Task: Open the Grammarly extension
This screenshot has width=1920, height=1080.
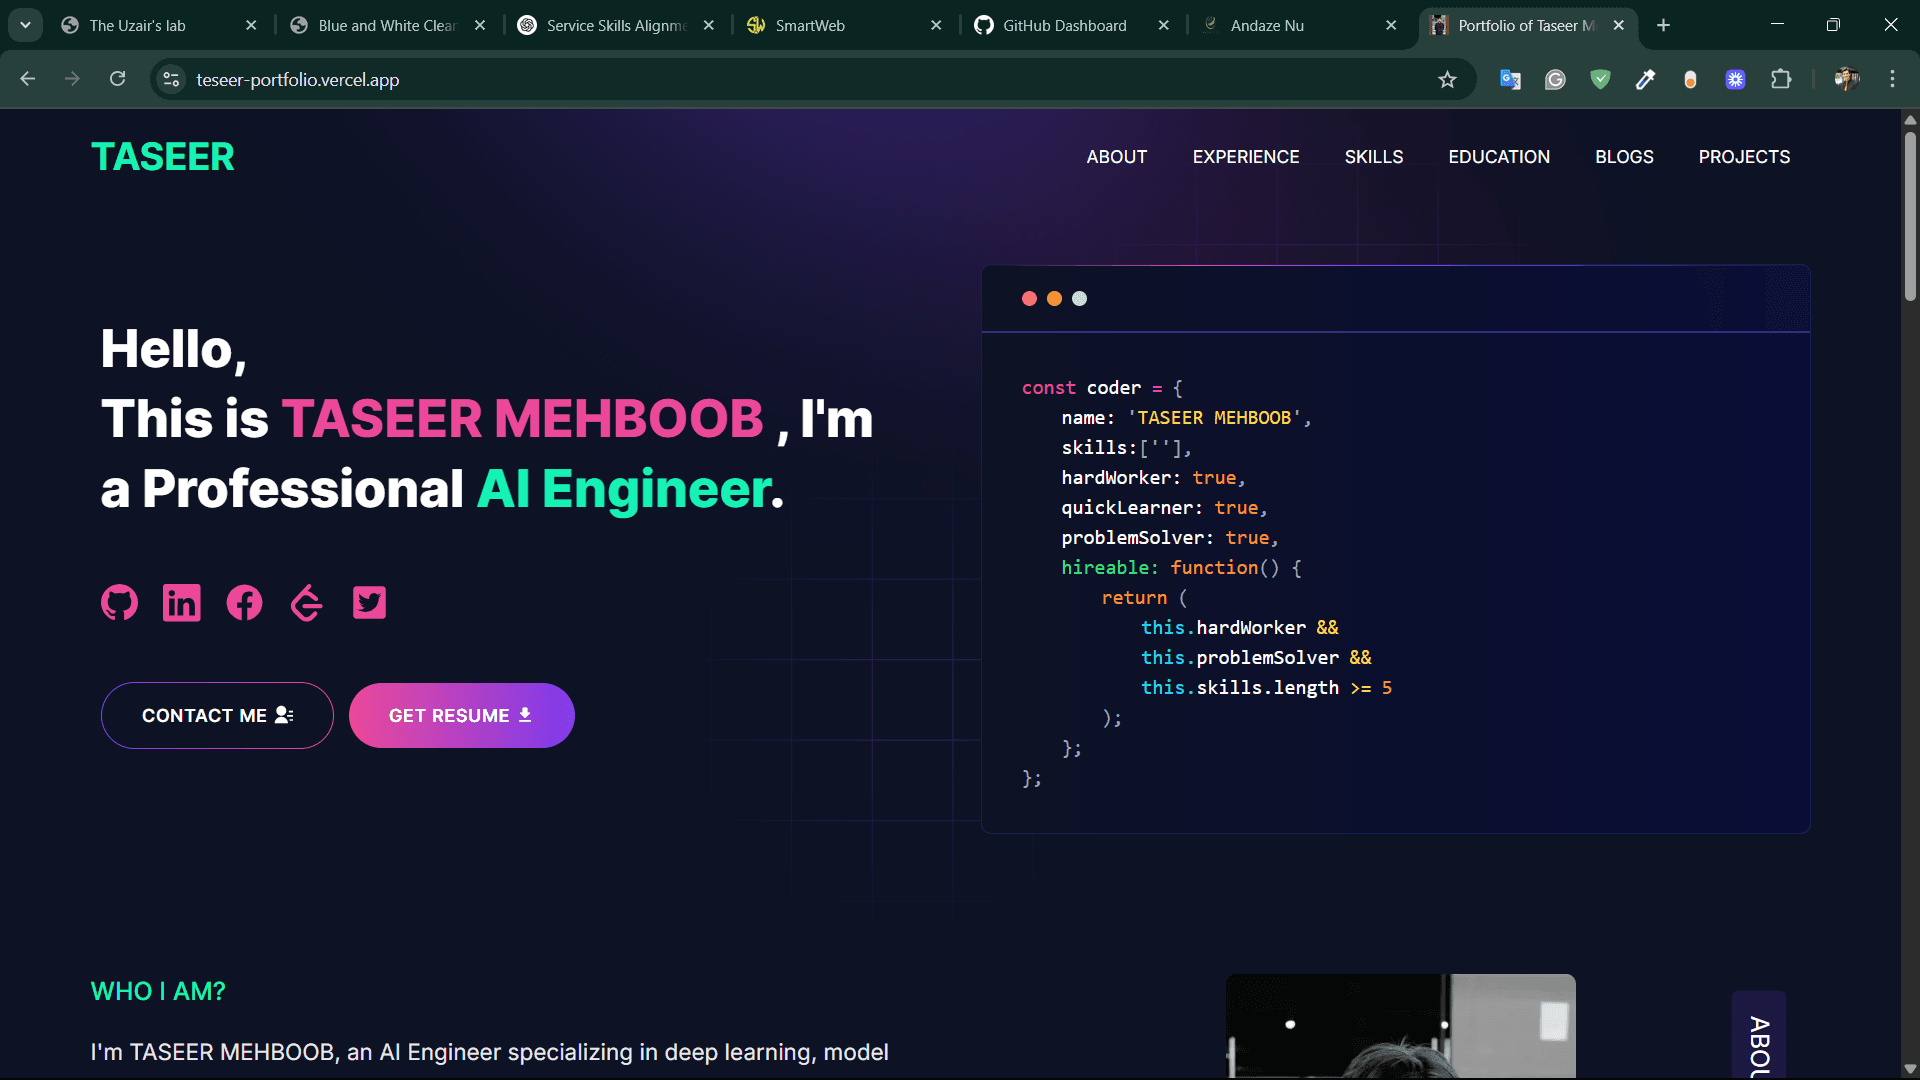Action: (1554, 79)
